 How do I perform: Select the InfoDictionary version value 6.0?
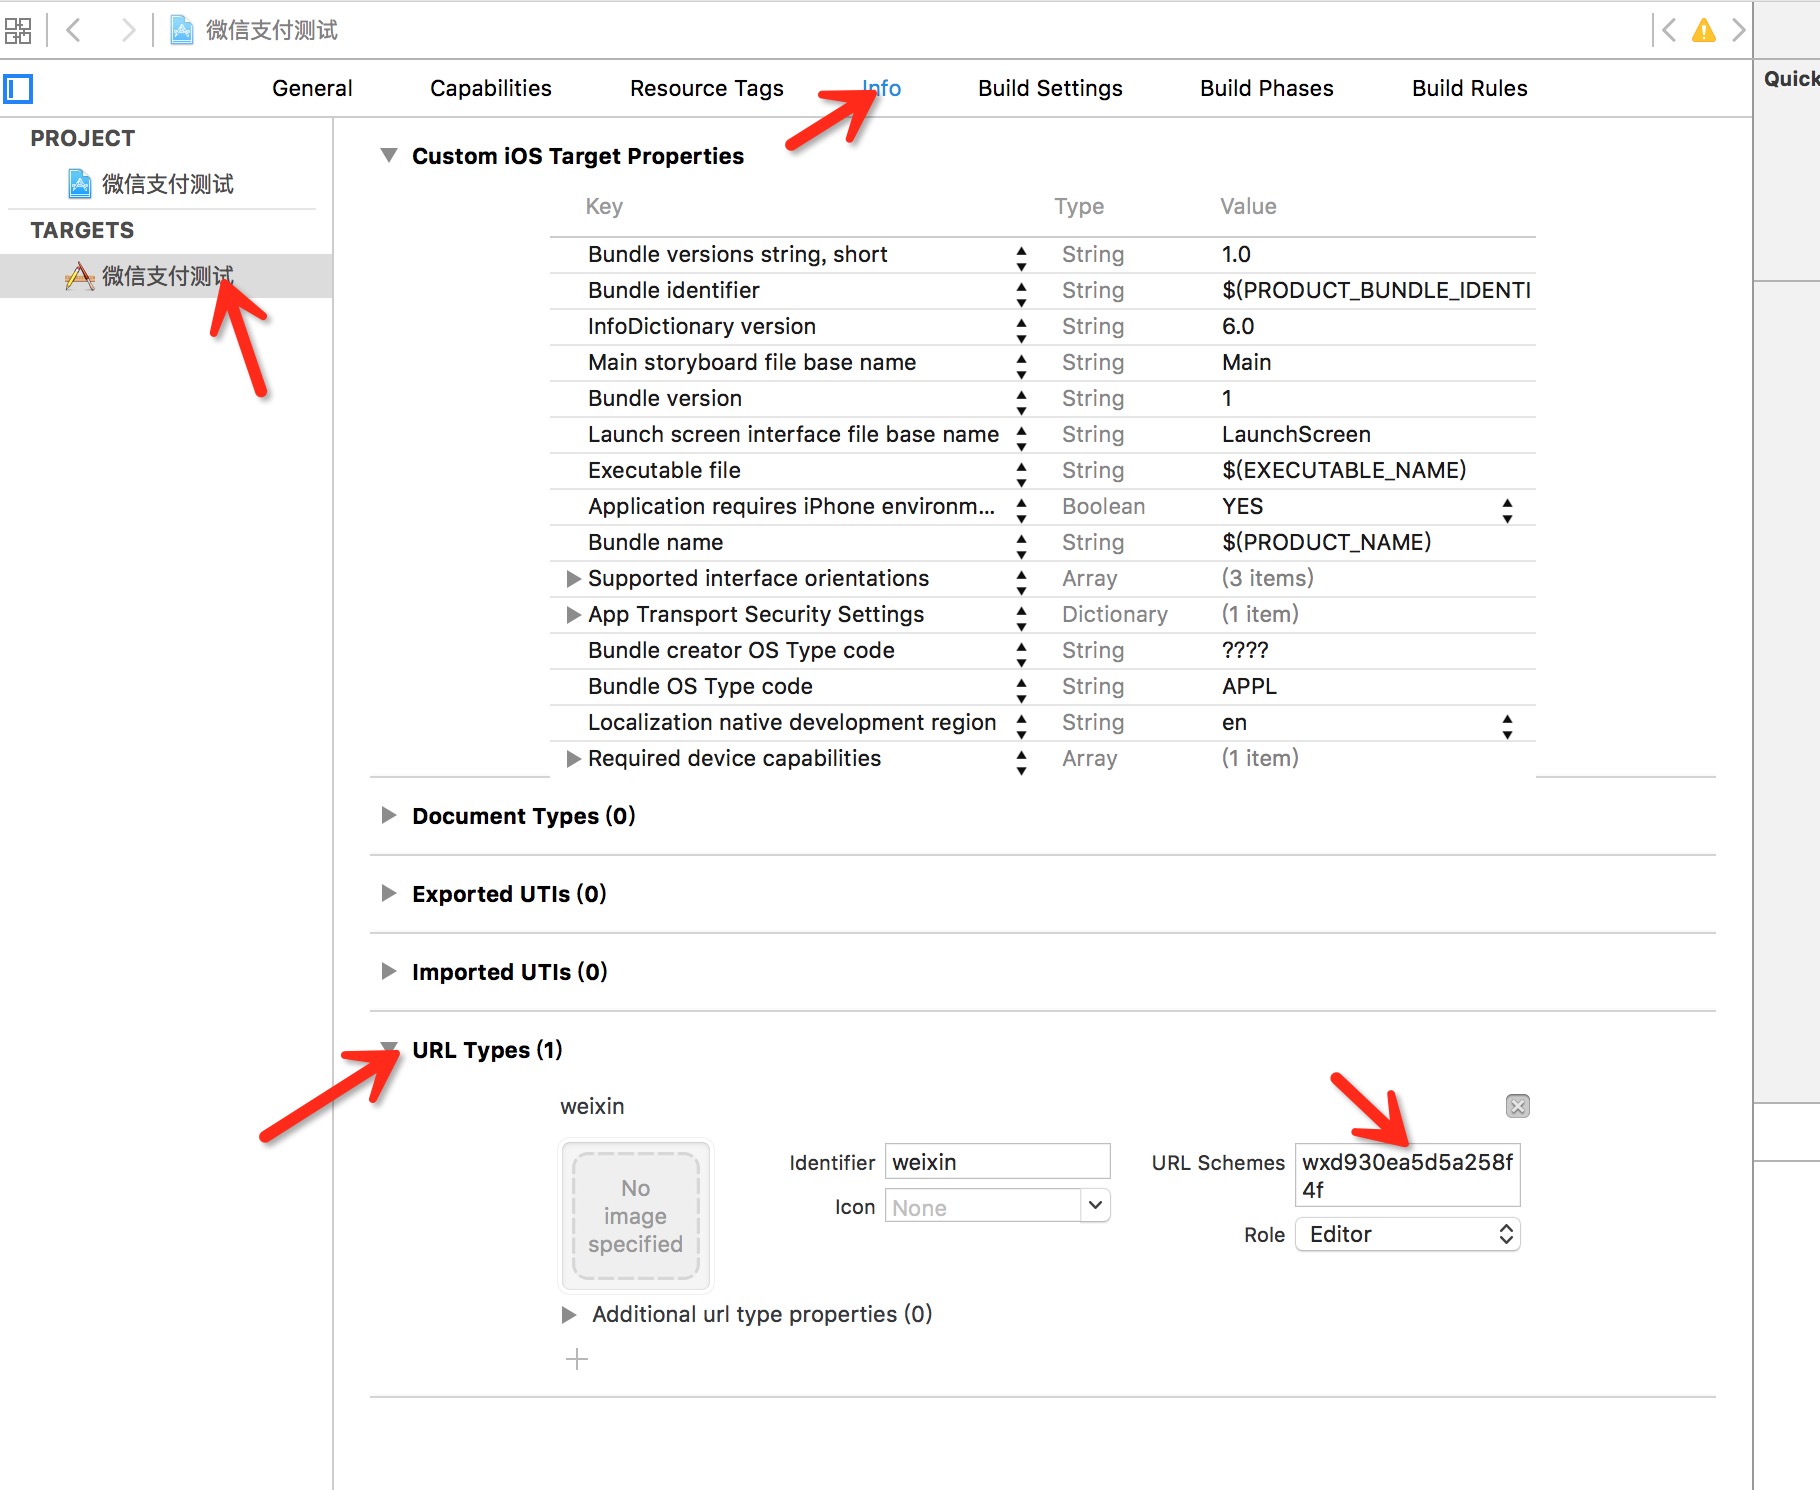tap(1238, 326)
